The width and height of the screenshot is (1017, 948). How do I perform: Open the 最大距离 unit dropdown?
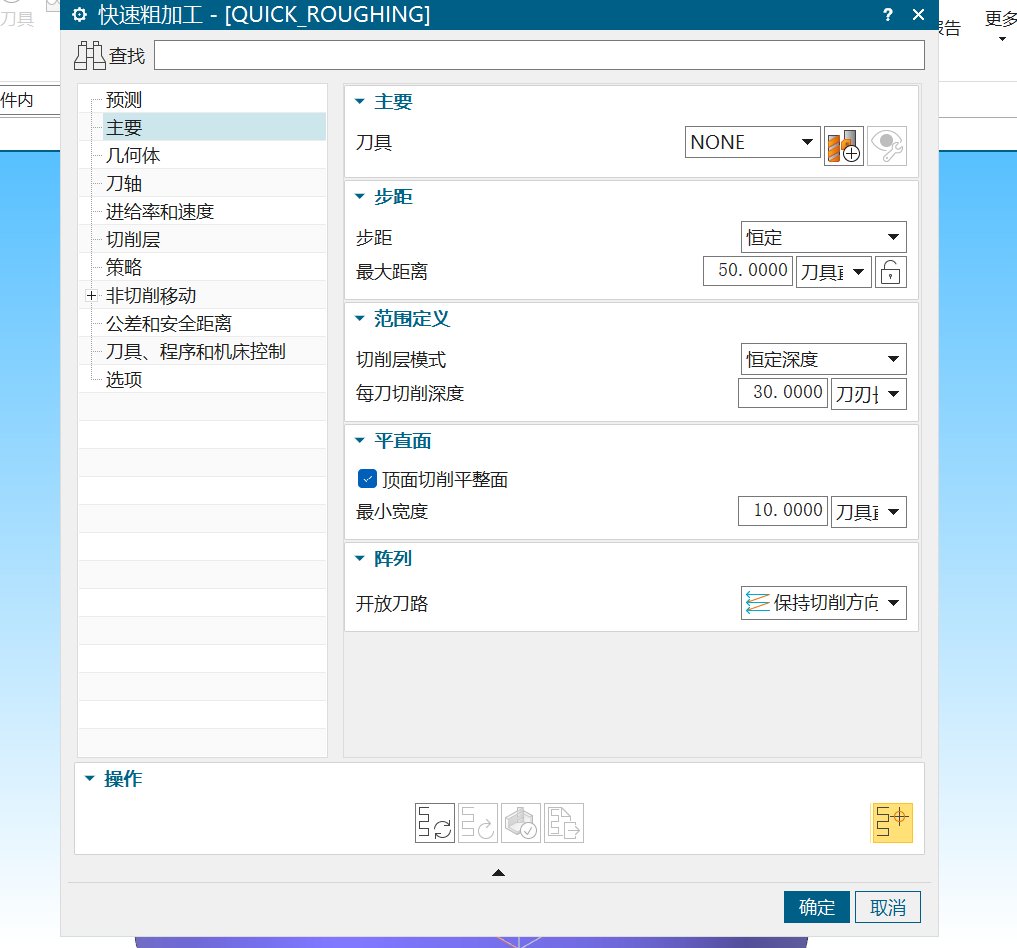[833, 272]
